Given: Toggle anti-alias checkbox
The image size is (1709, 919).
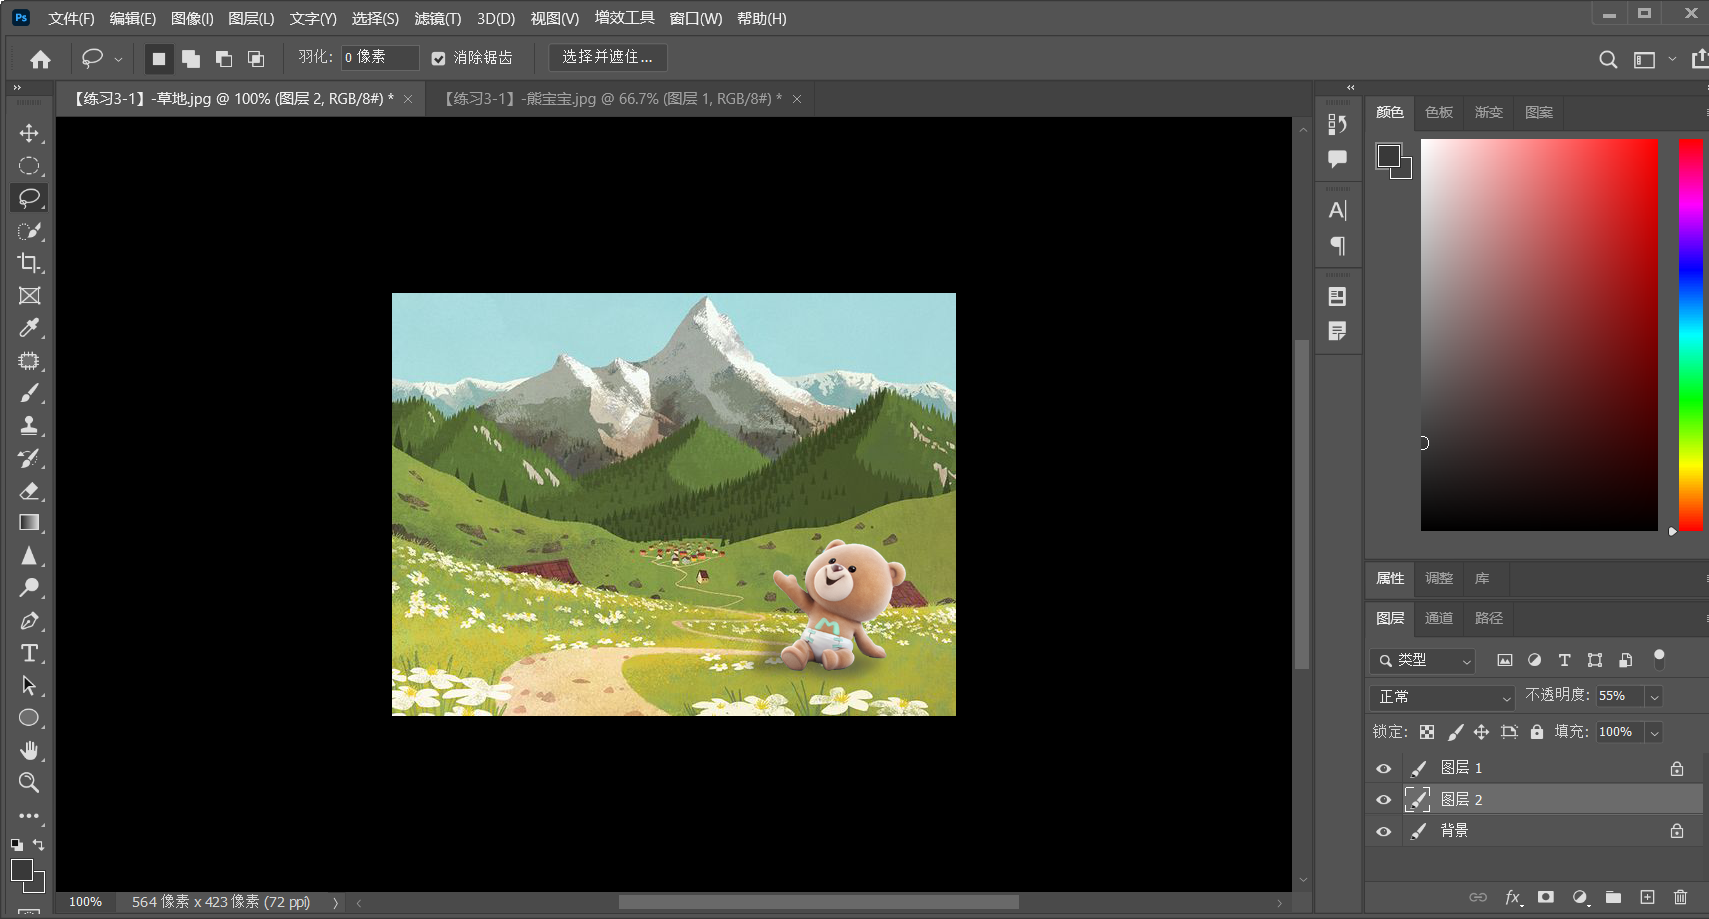Looking at the screenshot, I should (438, 59).
